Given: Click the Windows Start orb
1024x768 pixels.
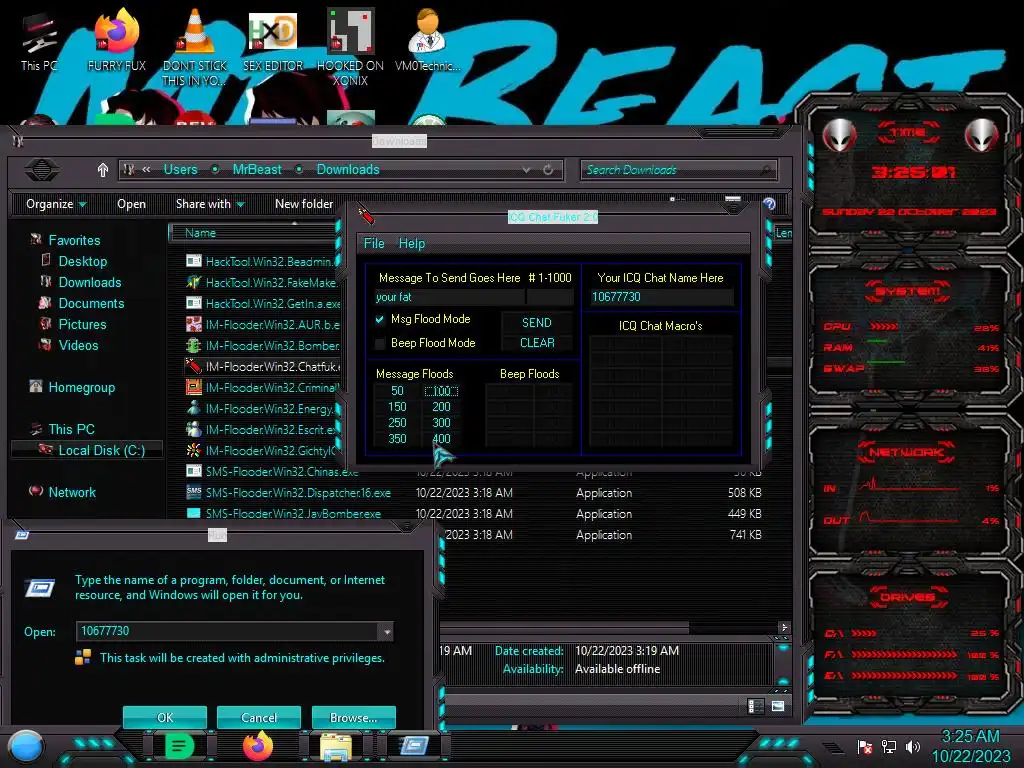Looking at the screenshot, I should [27, 747].
